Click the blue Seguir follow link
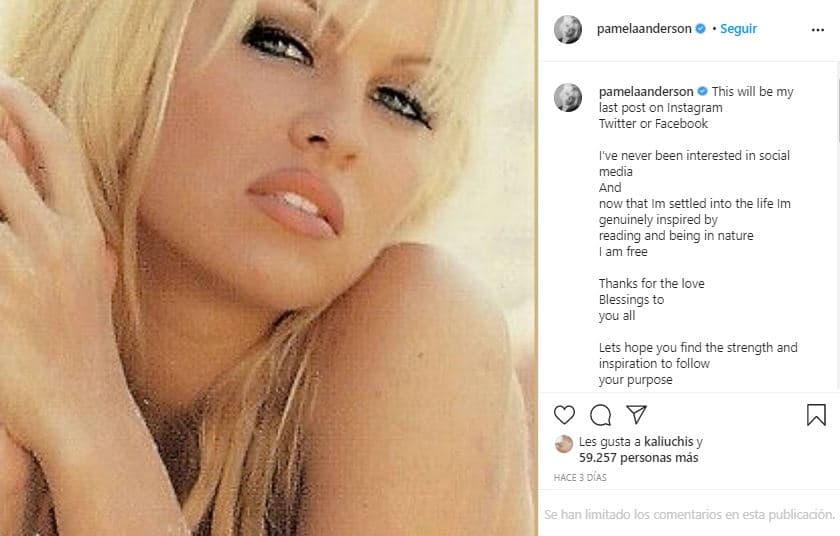 pos(738,29)
